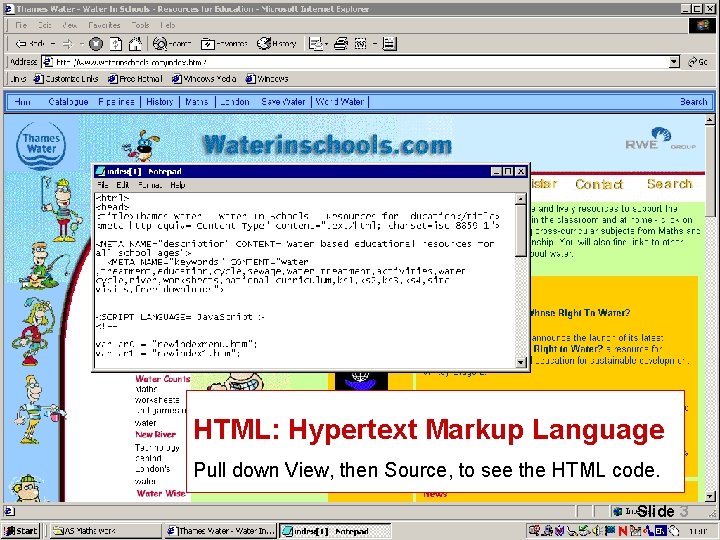Image resolution: width=720 pixels, height=540 pixels.
Task: Select Pipelines in the site navigation bar
Action: [117, 102]
